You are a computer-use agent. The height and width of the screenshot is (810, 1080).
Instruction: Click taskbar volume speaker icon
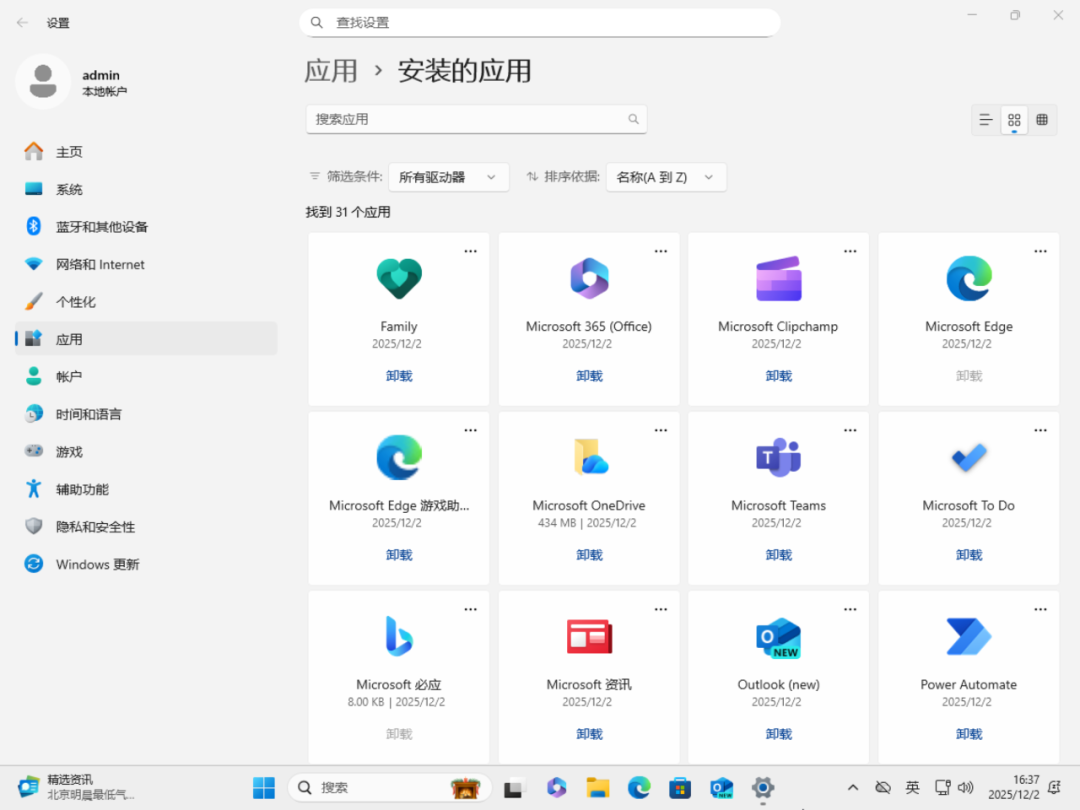click(x=966, y=787)
